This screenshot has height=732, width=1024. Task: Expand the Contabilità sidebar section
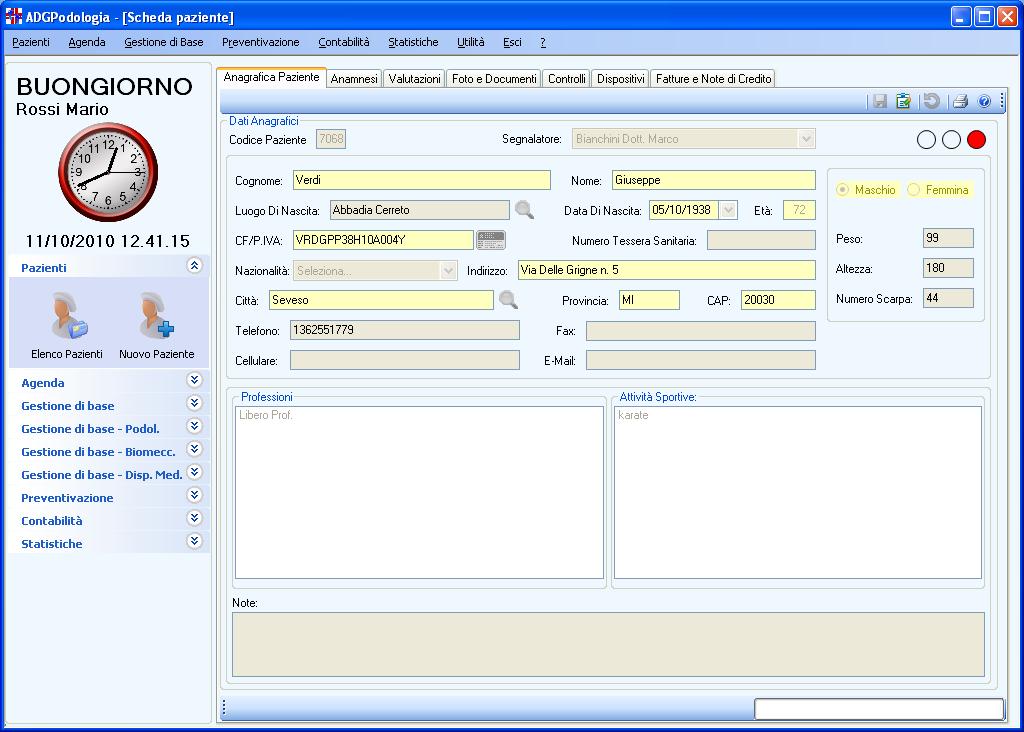194,519
